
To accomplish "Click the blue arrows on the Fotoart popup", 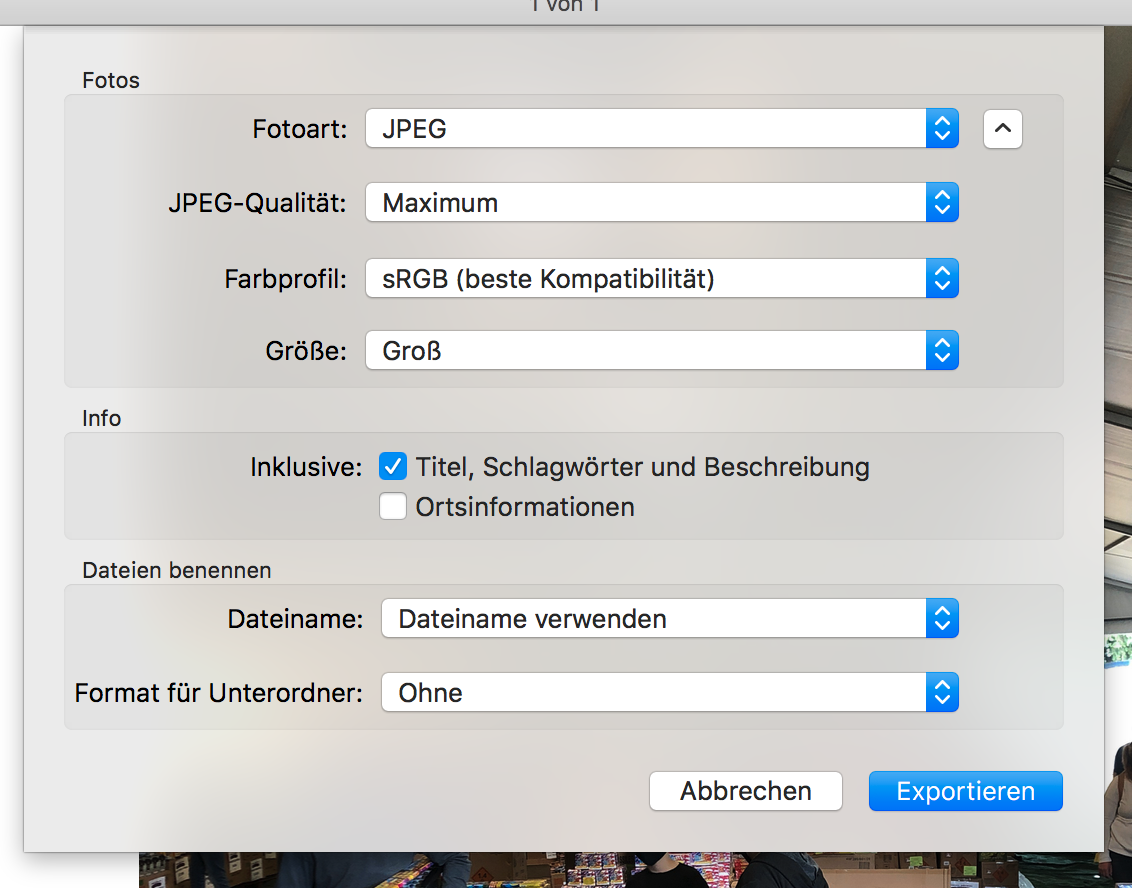I will pos(941,128).
